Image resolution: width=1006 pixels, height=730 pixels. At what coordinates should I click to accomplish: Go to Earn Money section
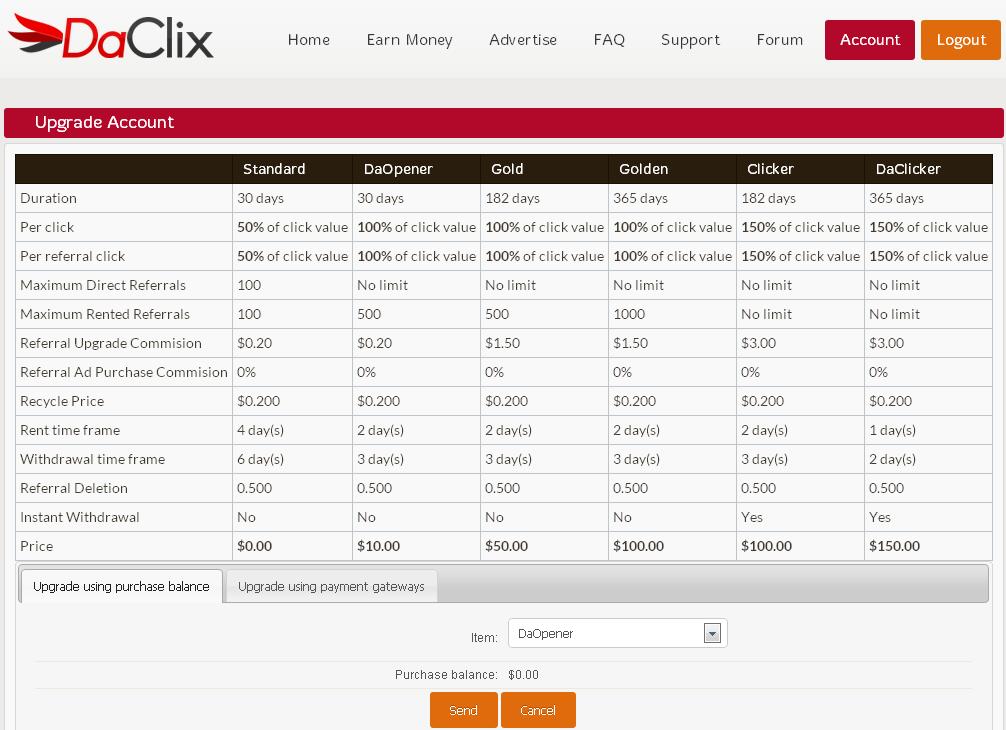(x=409, y=40)
